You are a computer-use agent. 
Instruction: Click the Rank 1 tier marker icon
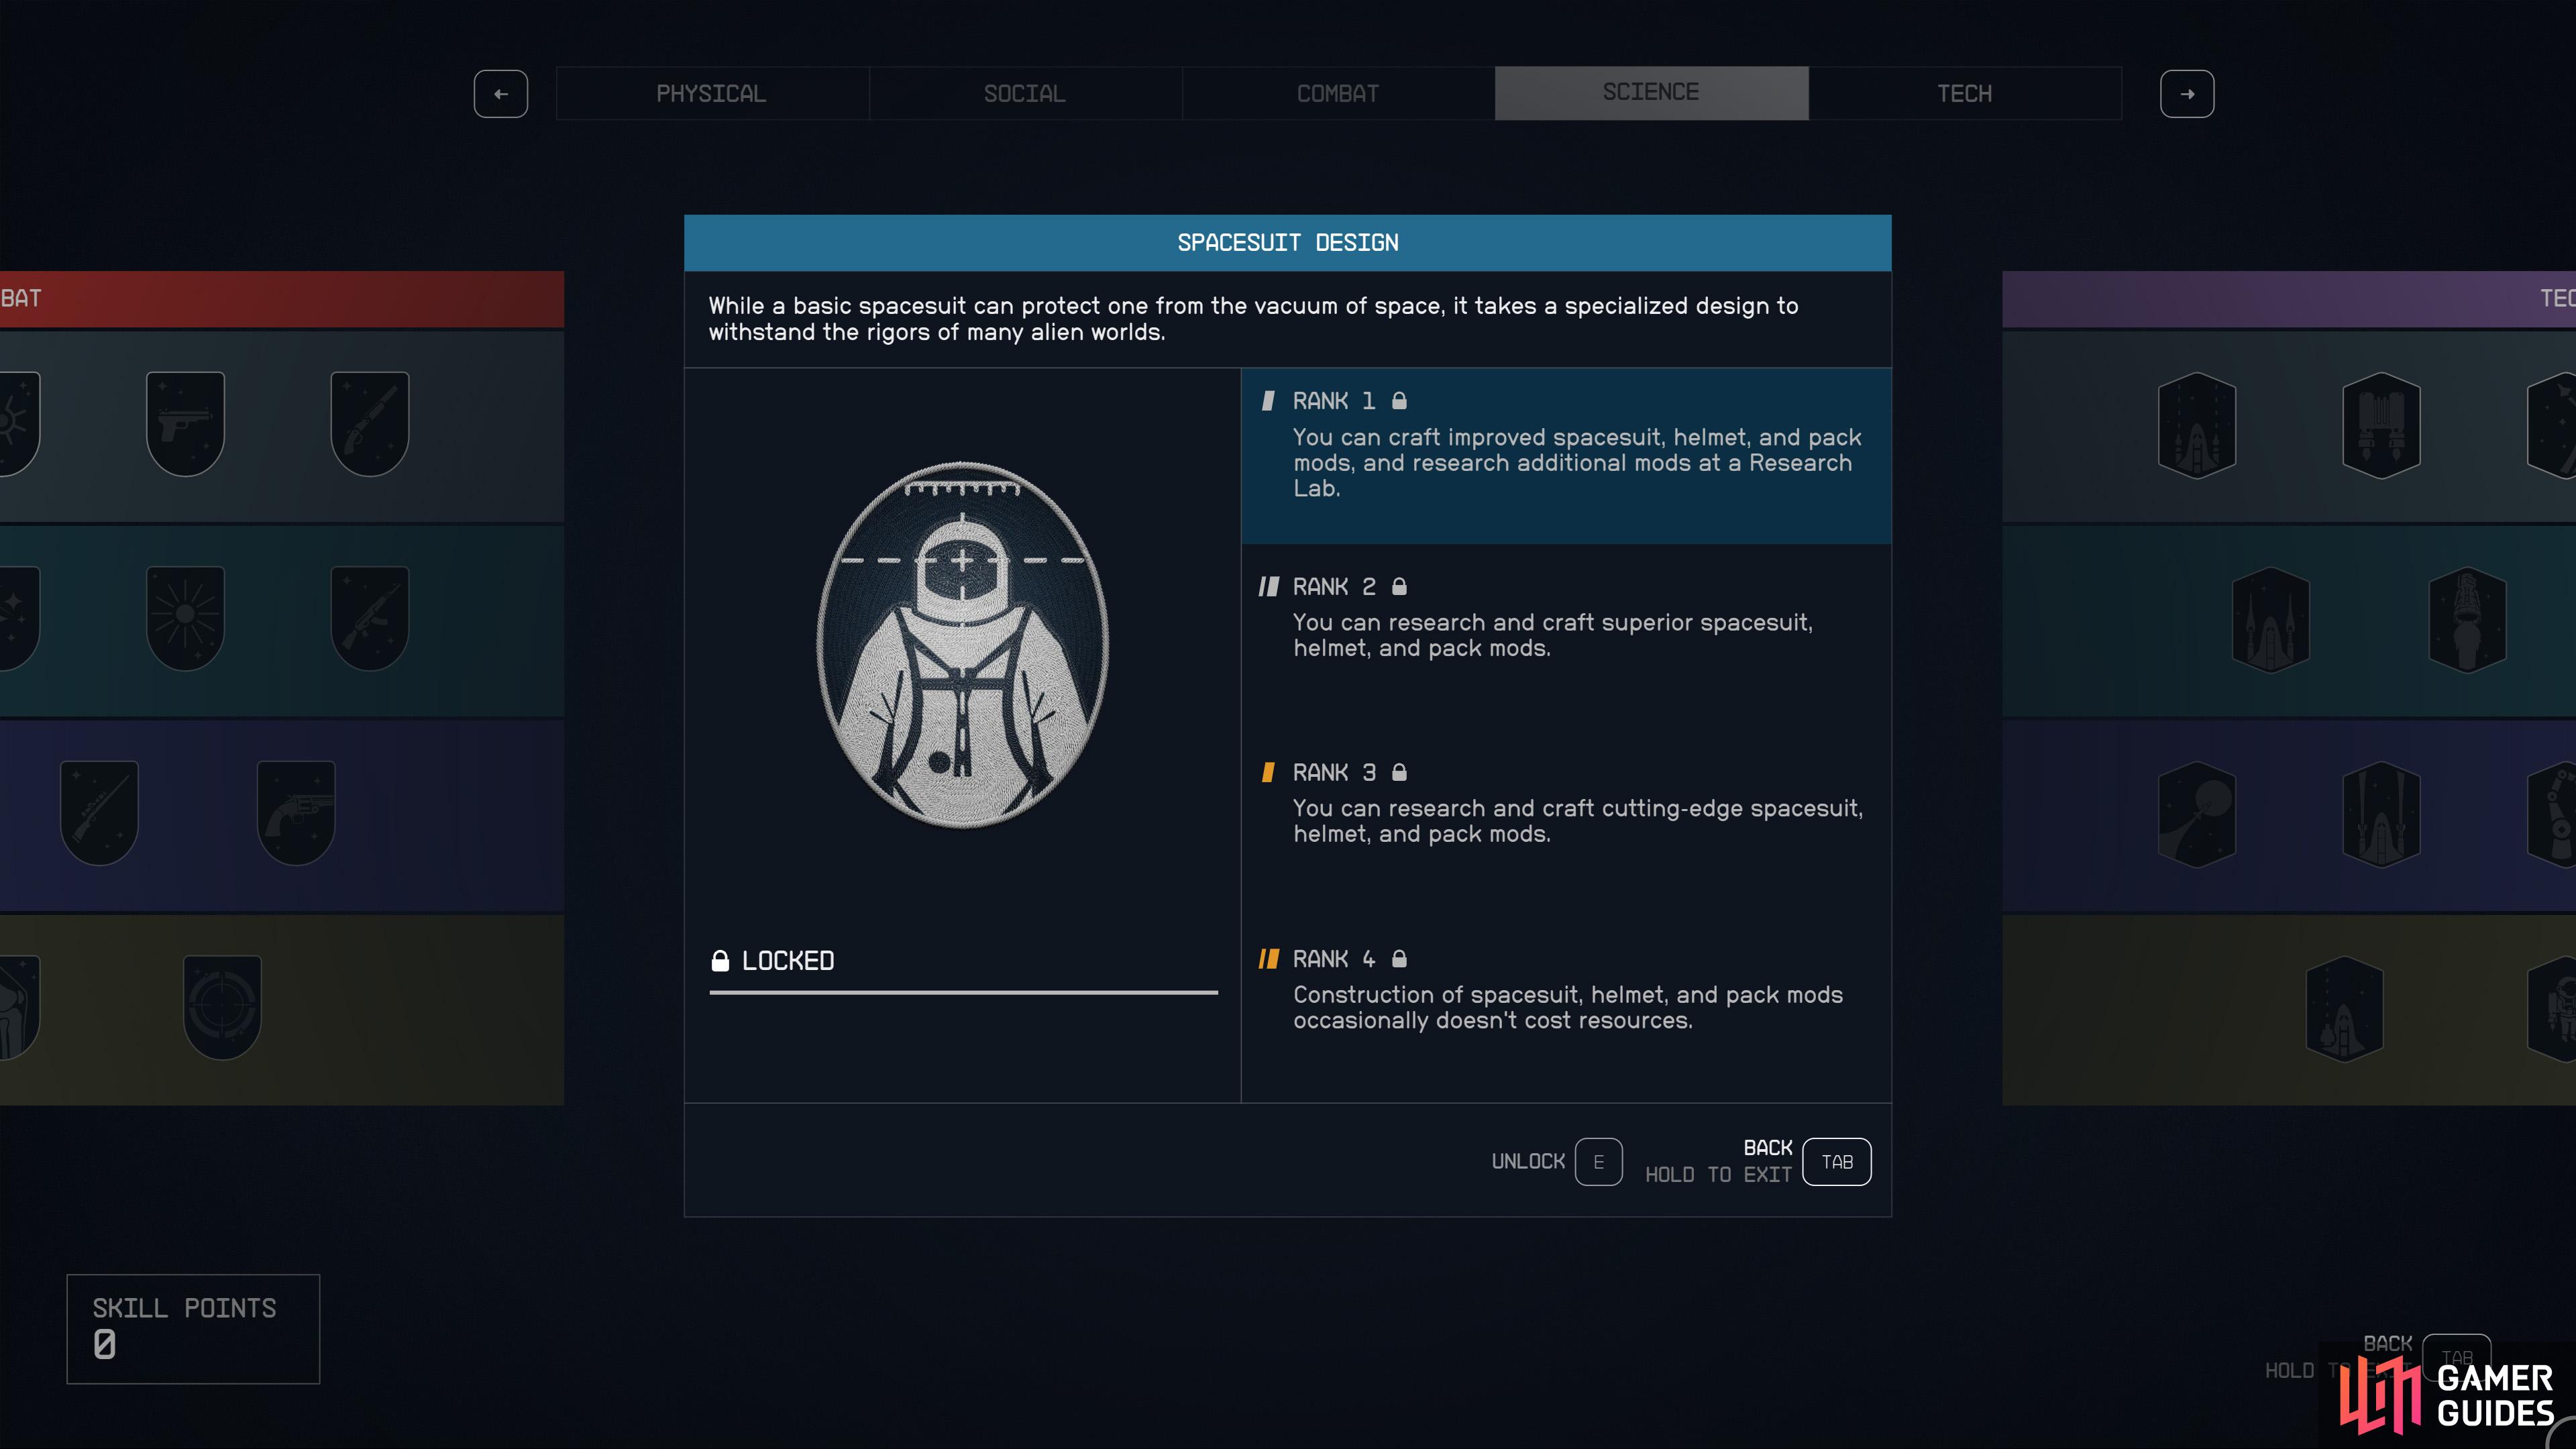1268,401
